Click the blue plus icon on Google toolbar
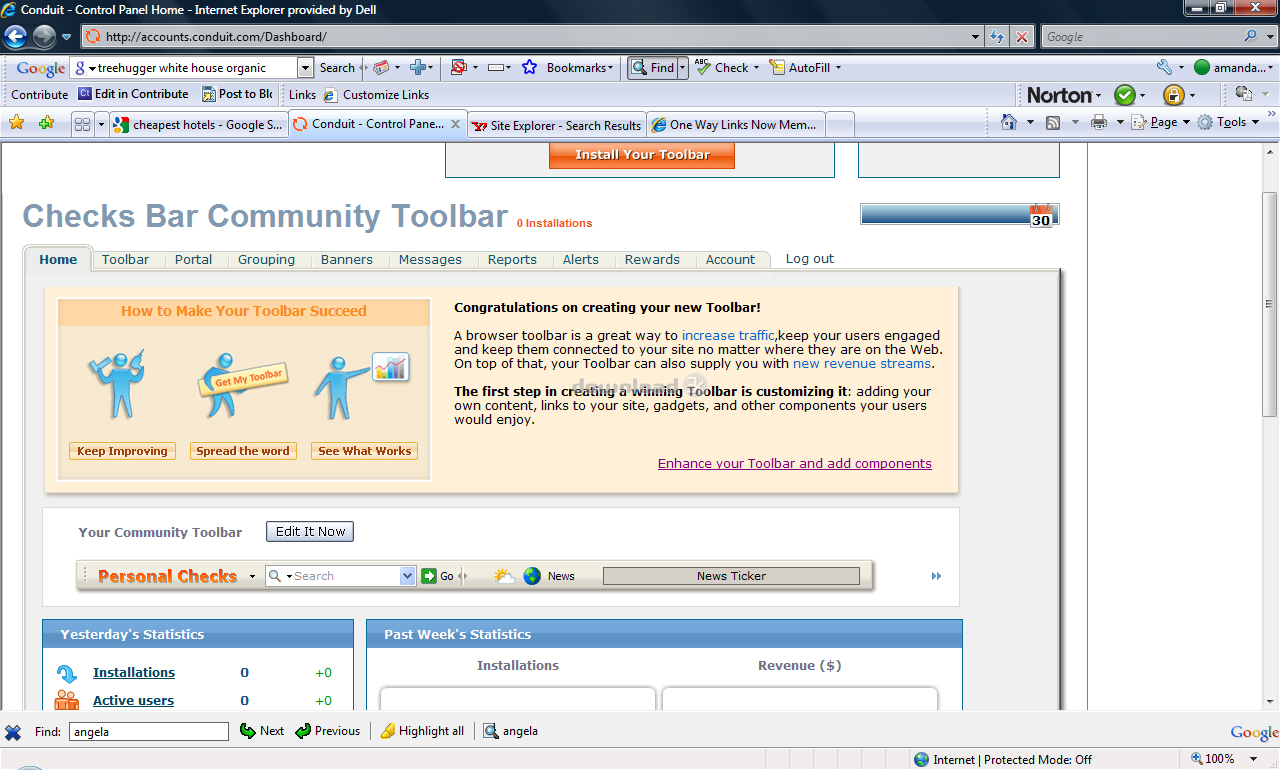Viewport: 1280px width, 770px height. click(x=418, y=68)
